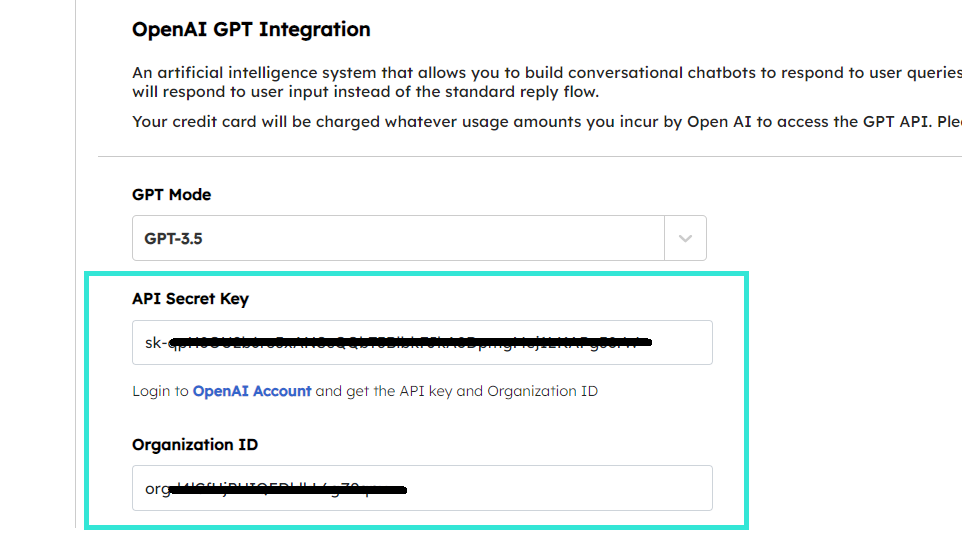Click the 'Login to' helper text

160,391
